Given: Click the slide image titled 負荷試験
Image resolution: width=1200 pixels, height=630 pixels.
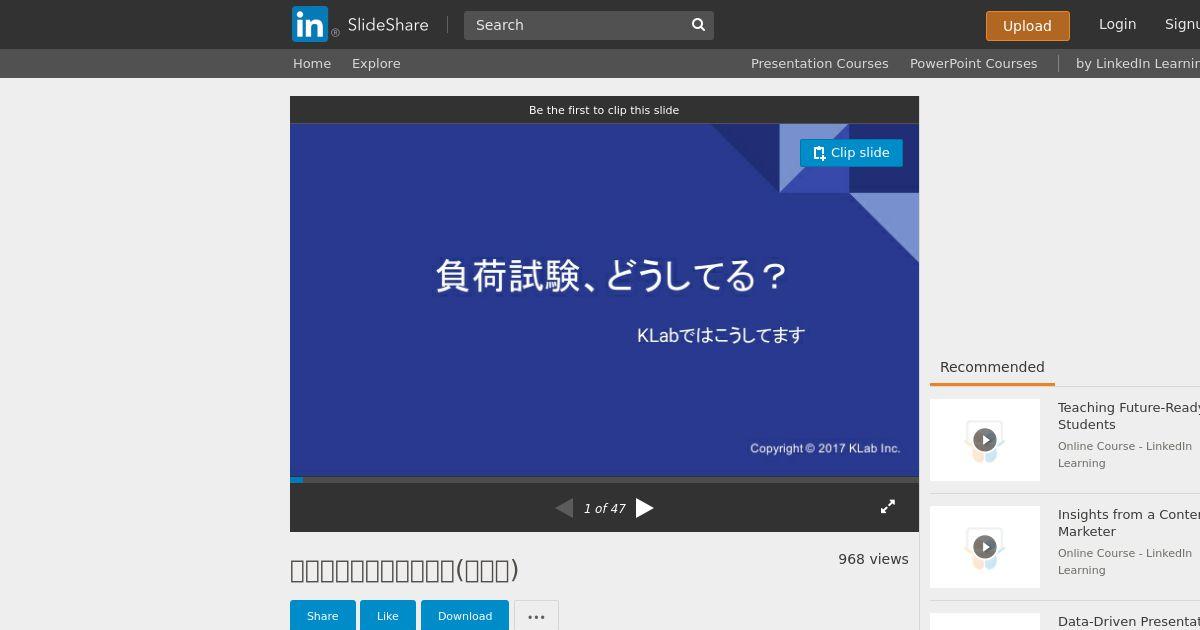Looking at the screenshot, I should click(604, 300).
